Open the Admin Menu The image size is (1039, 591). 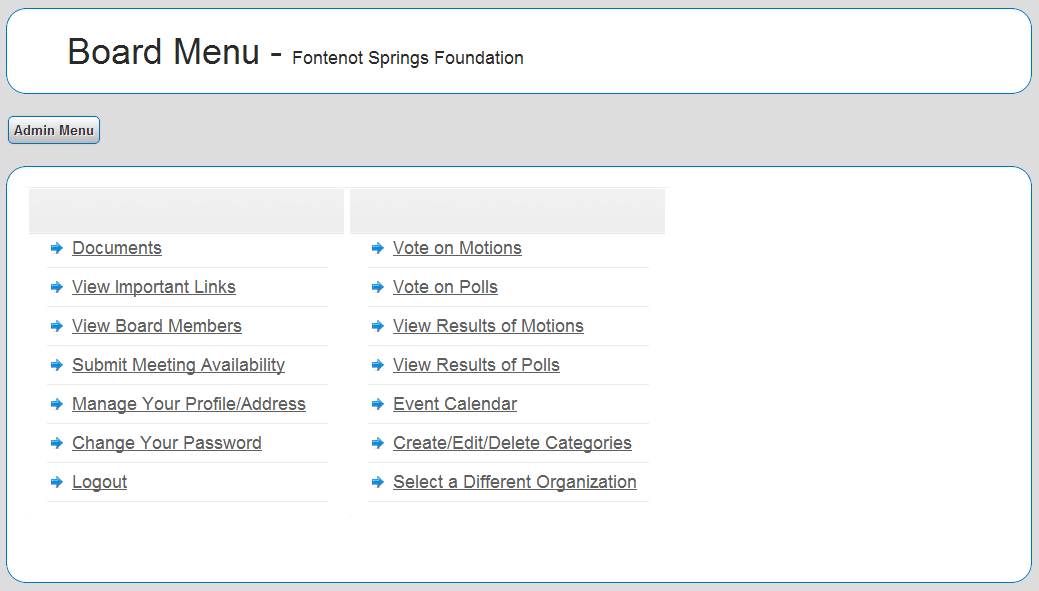click(54, 131)
